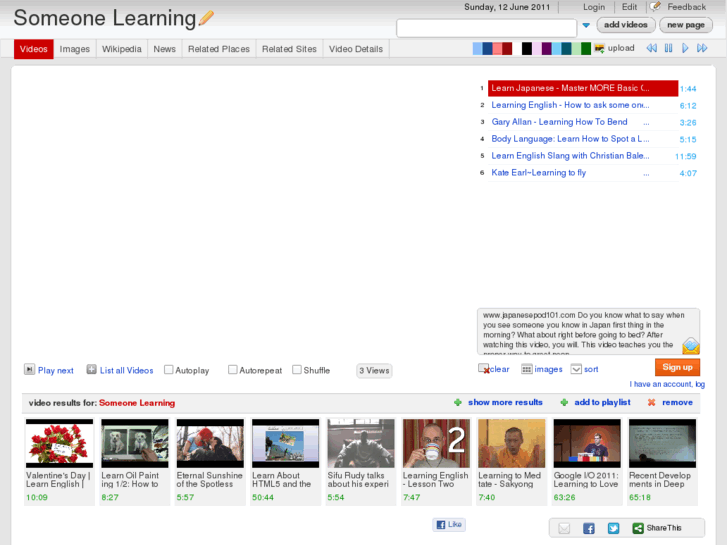Open the Video Details tab
The height and width of the screenshot is (545, 727).
(356, 49)
